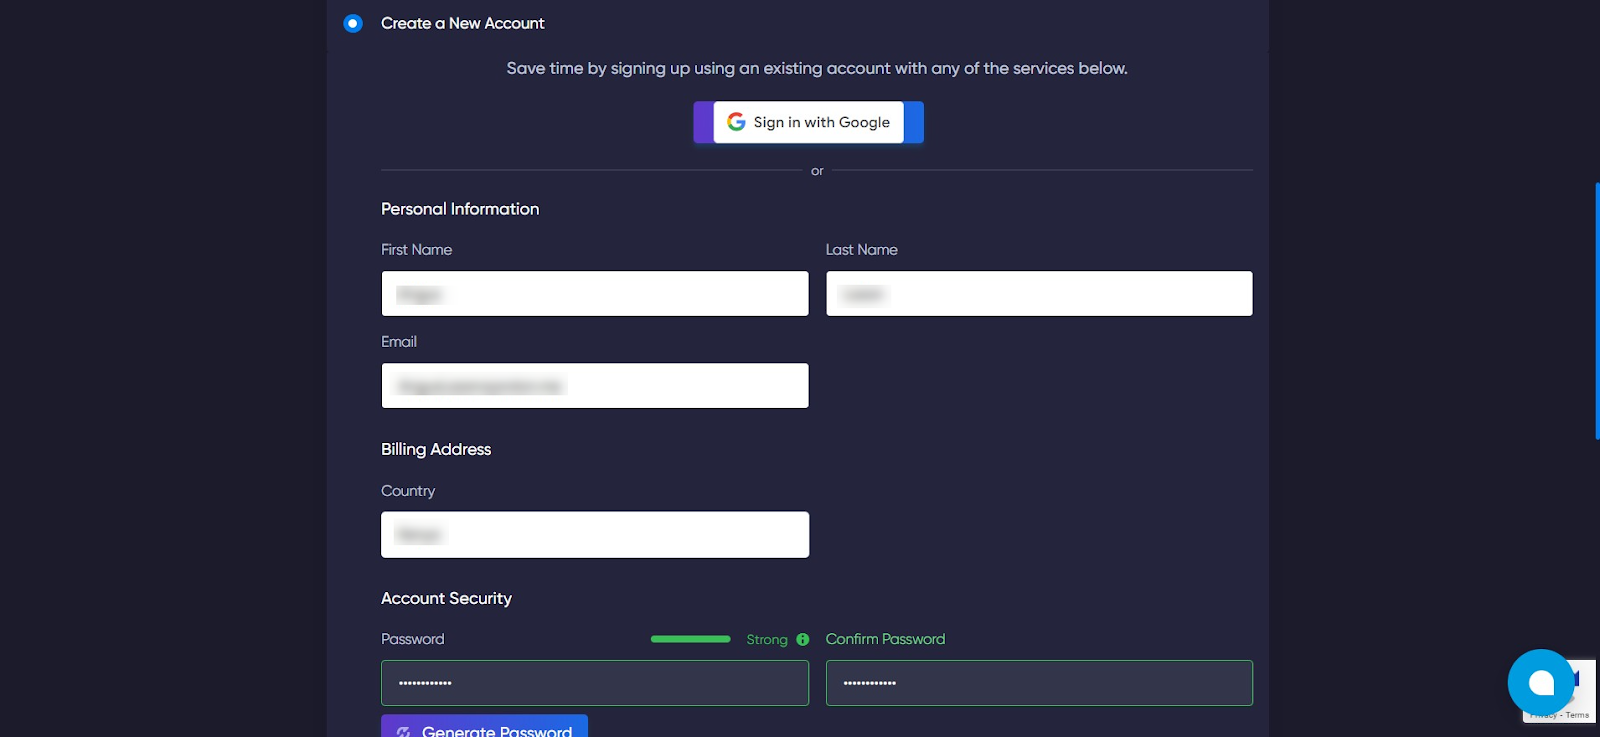
Task: Click the Generate Password button
Action: click(484, 728)
